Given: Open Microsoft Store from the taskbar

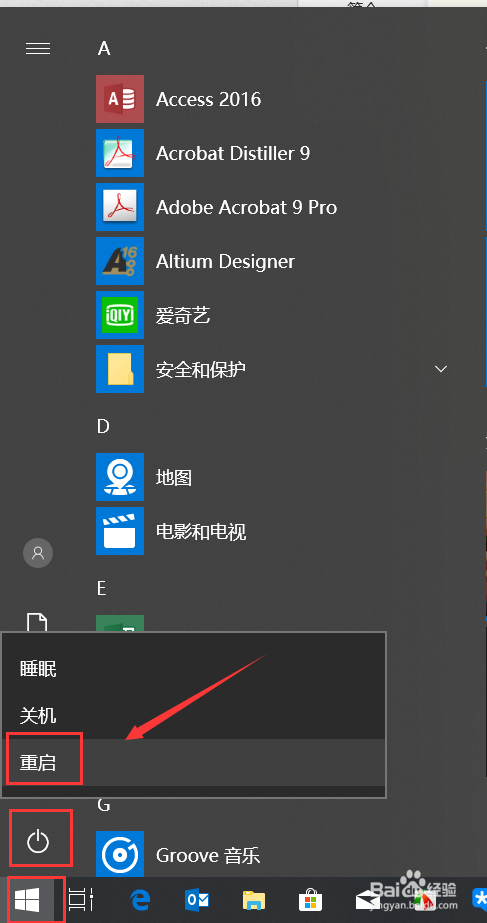Looking at the screenshot, I should [310, 900].
